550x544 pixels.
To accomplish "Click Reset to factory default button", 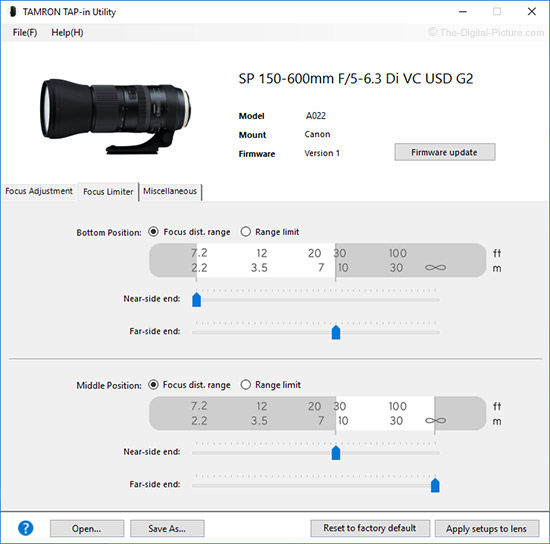I will pos(370,528).
